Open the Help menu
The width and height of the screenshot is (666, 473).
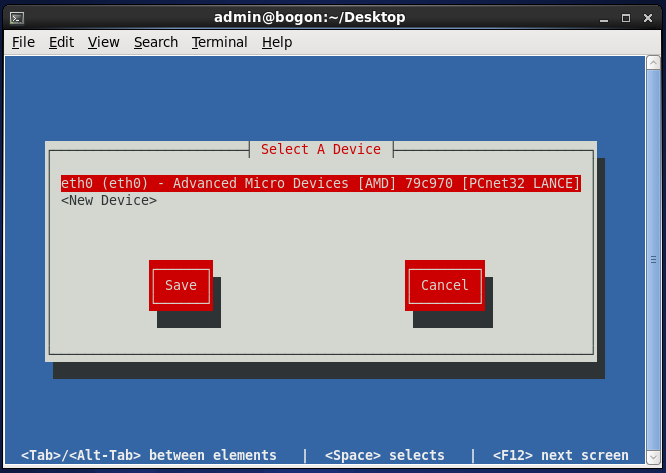[277, 42]
